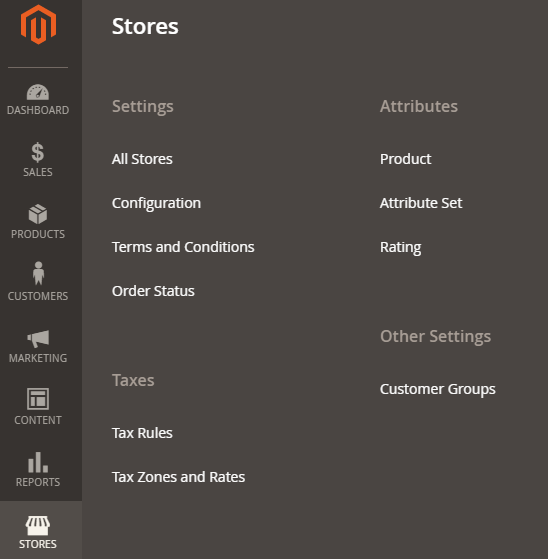Open the Customers person icon
The image size is (548, 559).
pyautogui.click(x=38, y=273)
